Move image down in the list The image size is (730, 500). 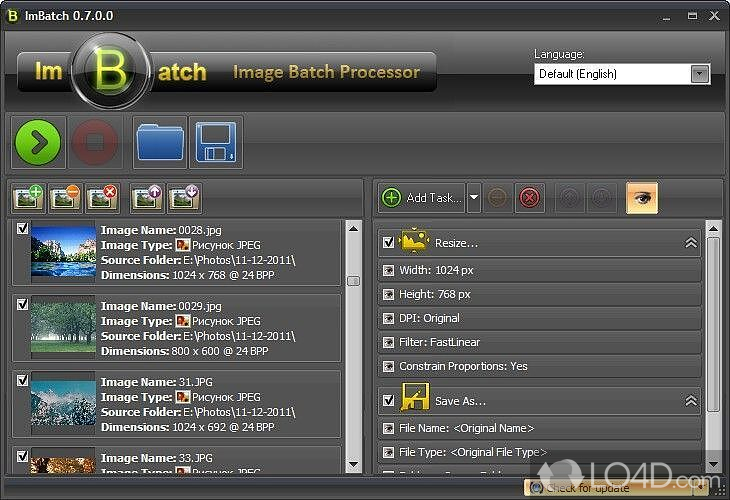[x=184, y=198]
